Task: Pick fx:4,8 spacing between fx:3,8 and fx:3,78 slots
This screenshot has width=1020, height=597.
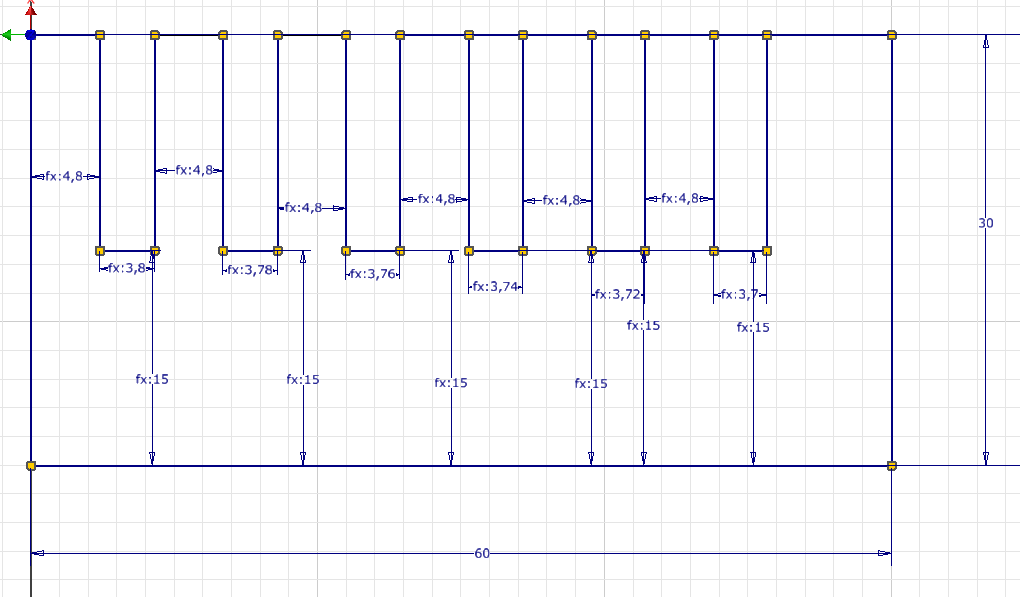Action: [x=195, y=170]
